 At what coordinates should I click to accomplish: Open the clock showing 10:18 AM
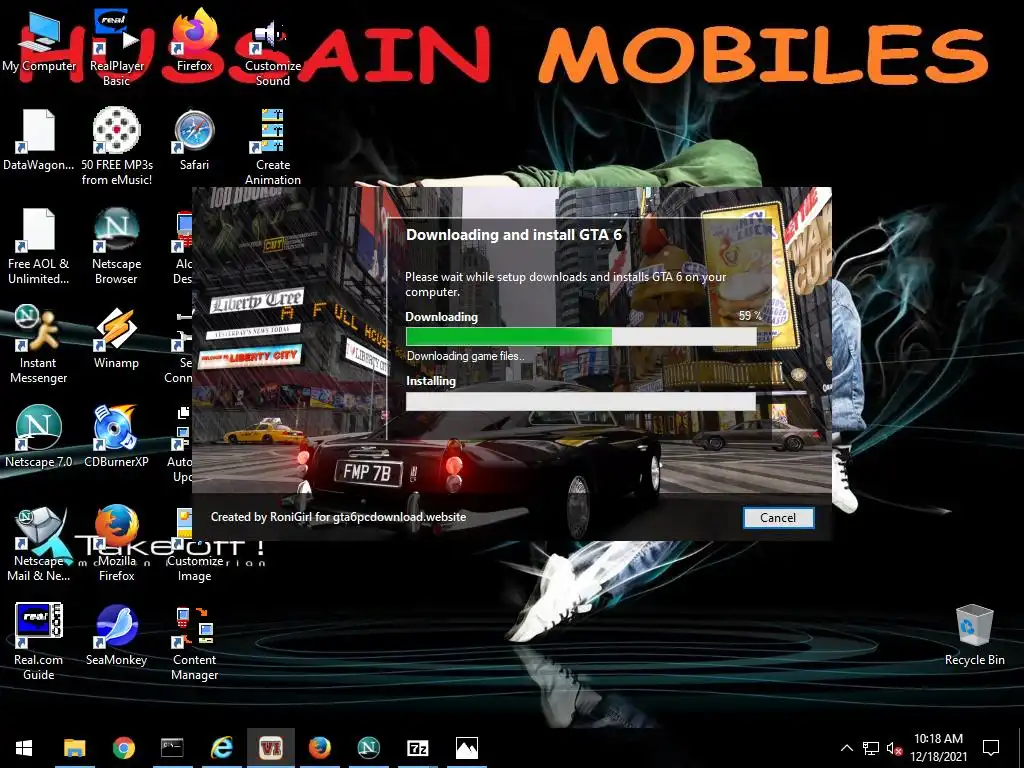click(x=938, y=748)
